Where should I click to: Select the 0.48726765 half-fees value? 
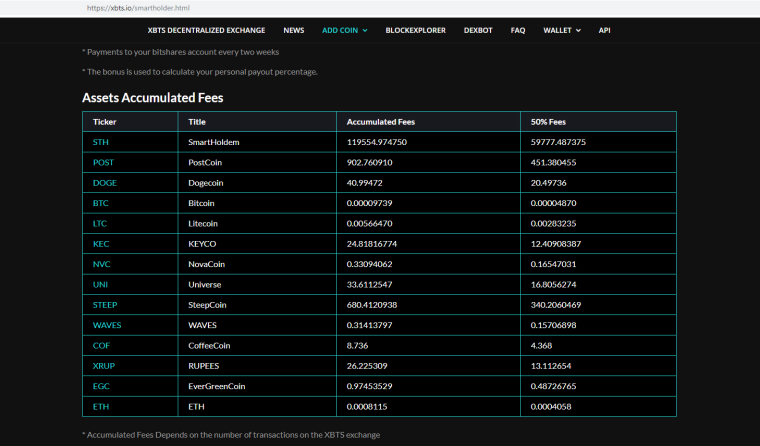(x=553, y=386)
